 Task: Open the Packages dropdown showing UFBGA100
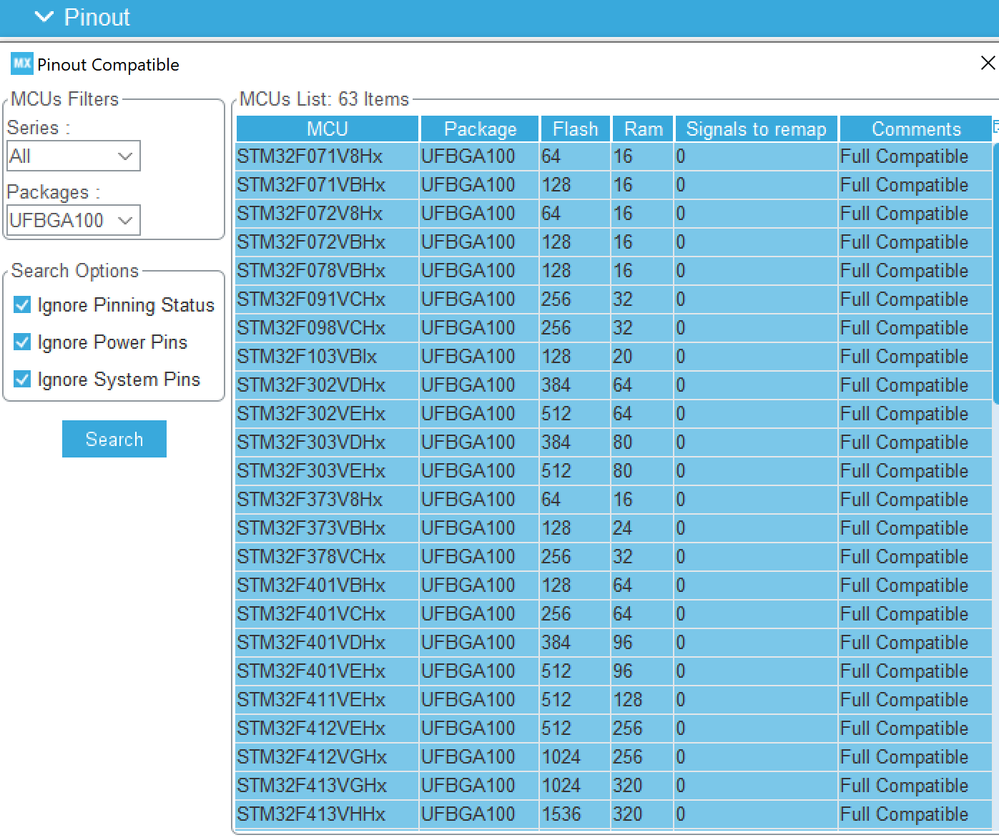click(73, 220)
